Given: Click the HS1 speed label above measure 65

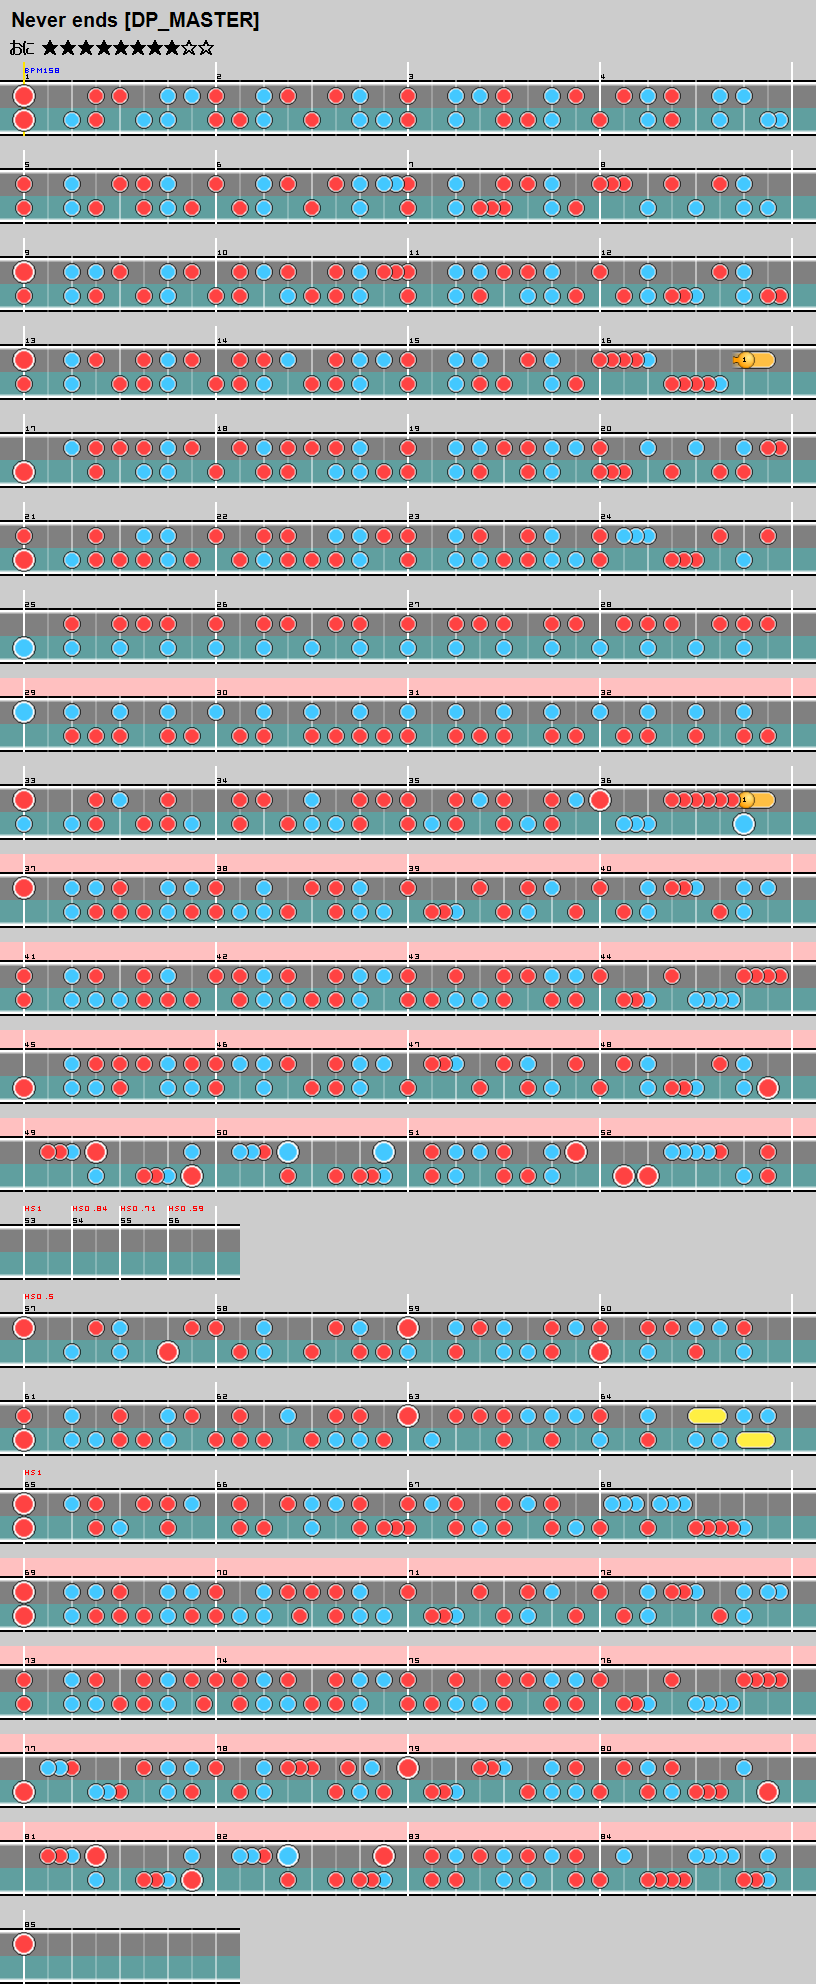Looking at the screenshot, I should (33, 1473).
